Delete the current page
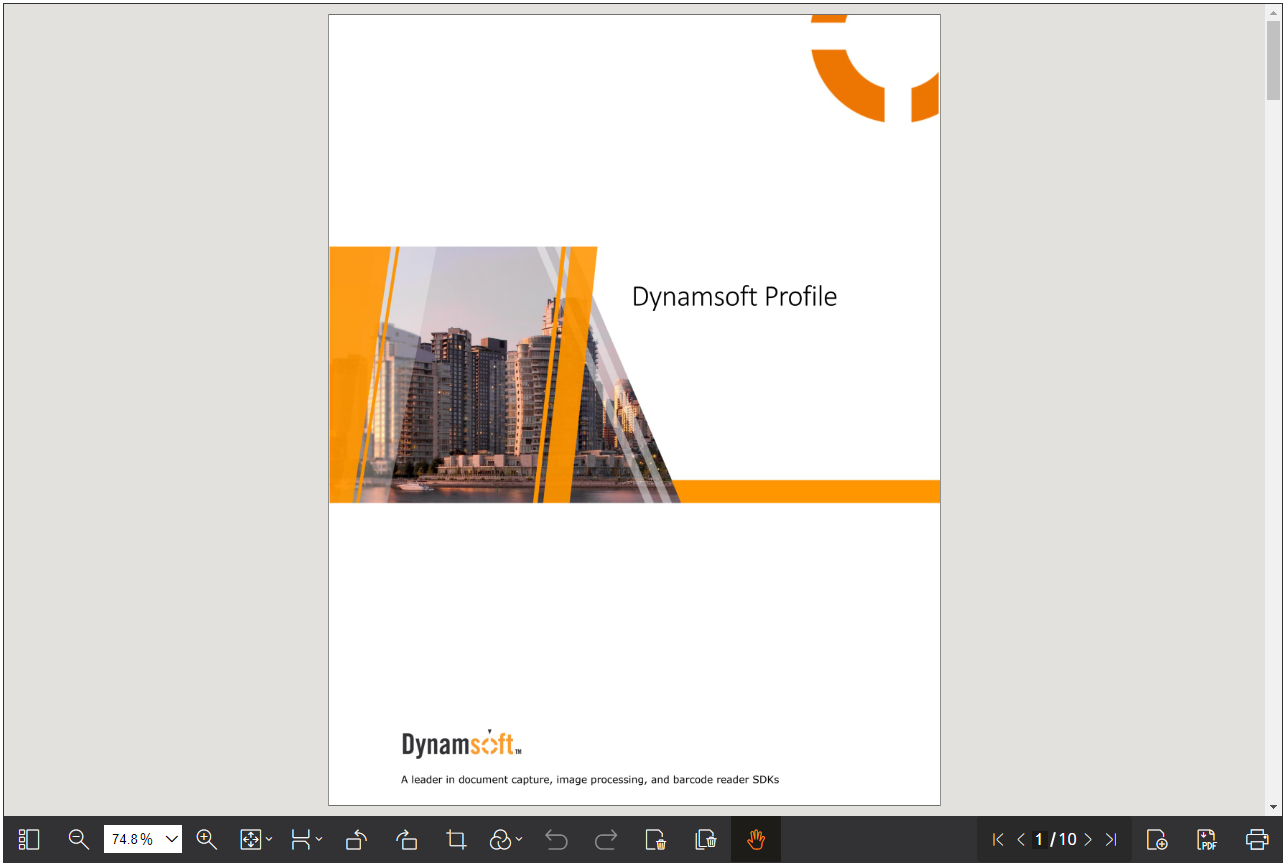The image size is (1285, 865). (x=656, y=840)
